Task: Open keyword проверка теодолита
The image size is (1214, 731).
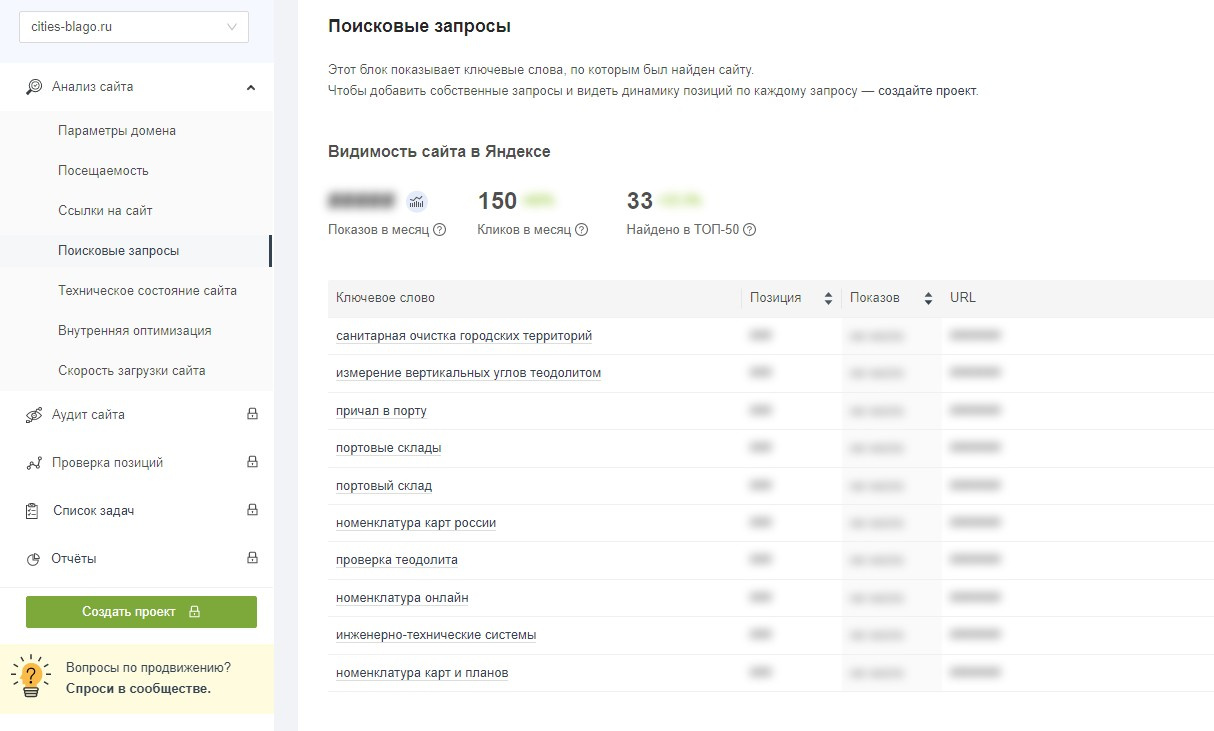Action: click(397, 560)
